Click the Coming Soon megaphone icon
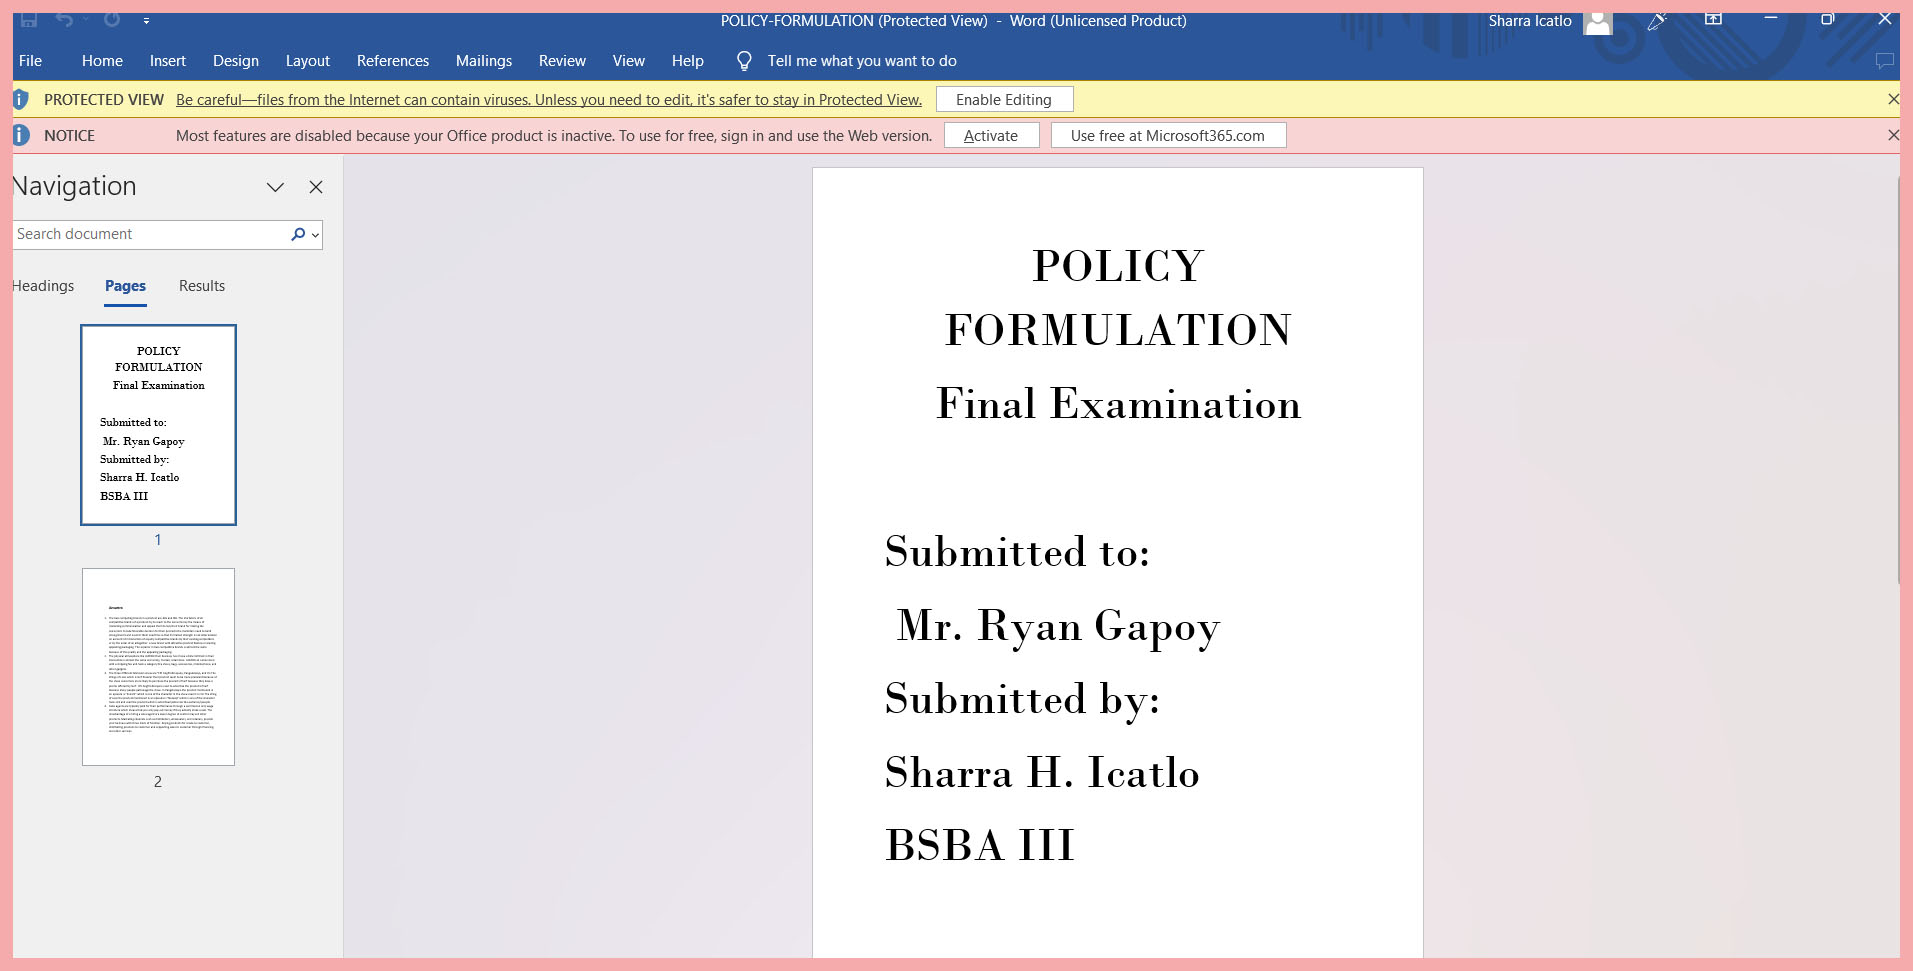Image resolution: width=1913 pixels, height=971 pixels. click(x=1658, y=21)
